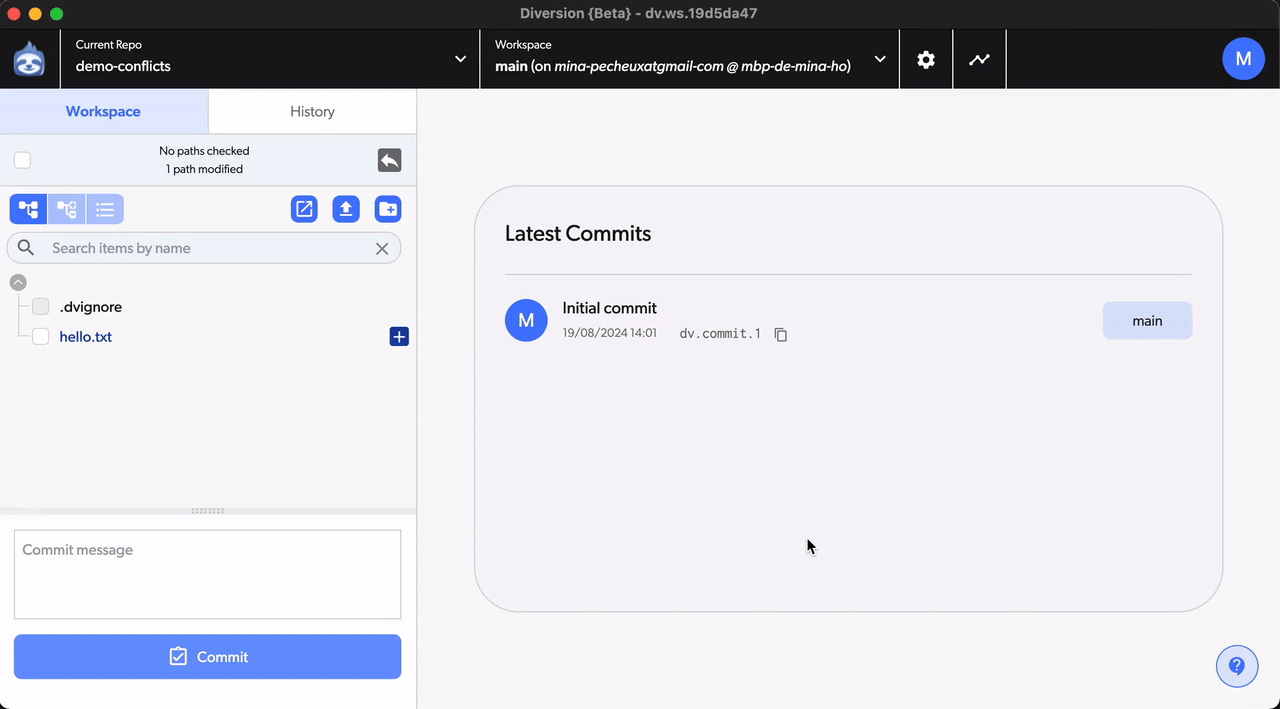Click the added plus badge for hello.txt

coord(399,337)
